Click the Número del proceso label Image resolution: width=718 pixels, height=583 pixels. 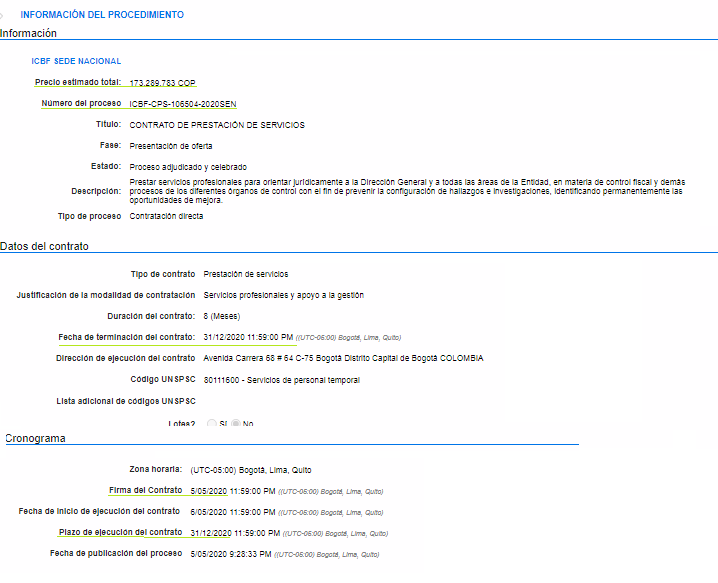tap(81, 104)
